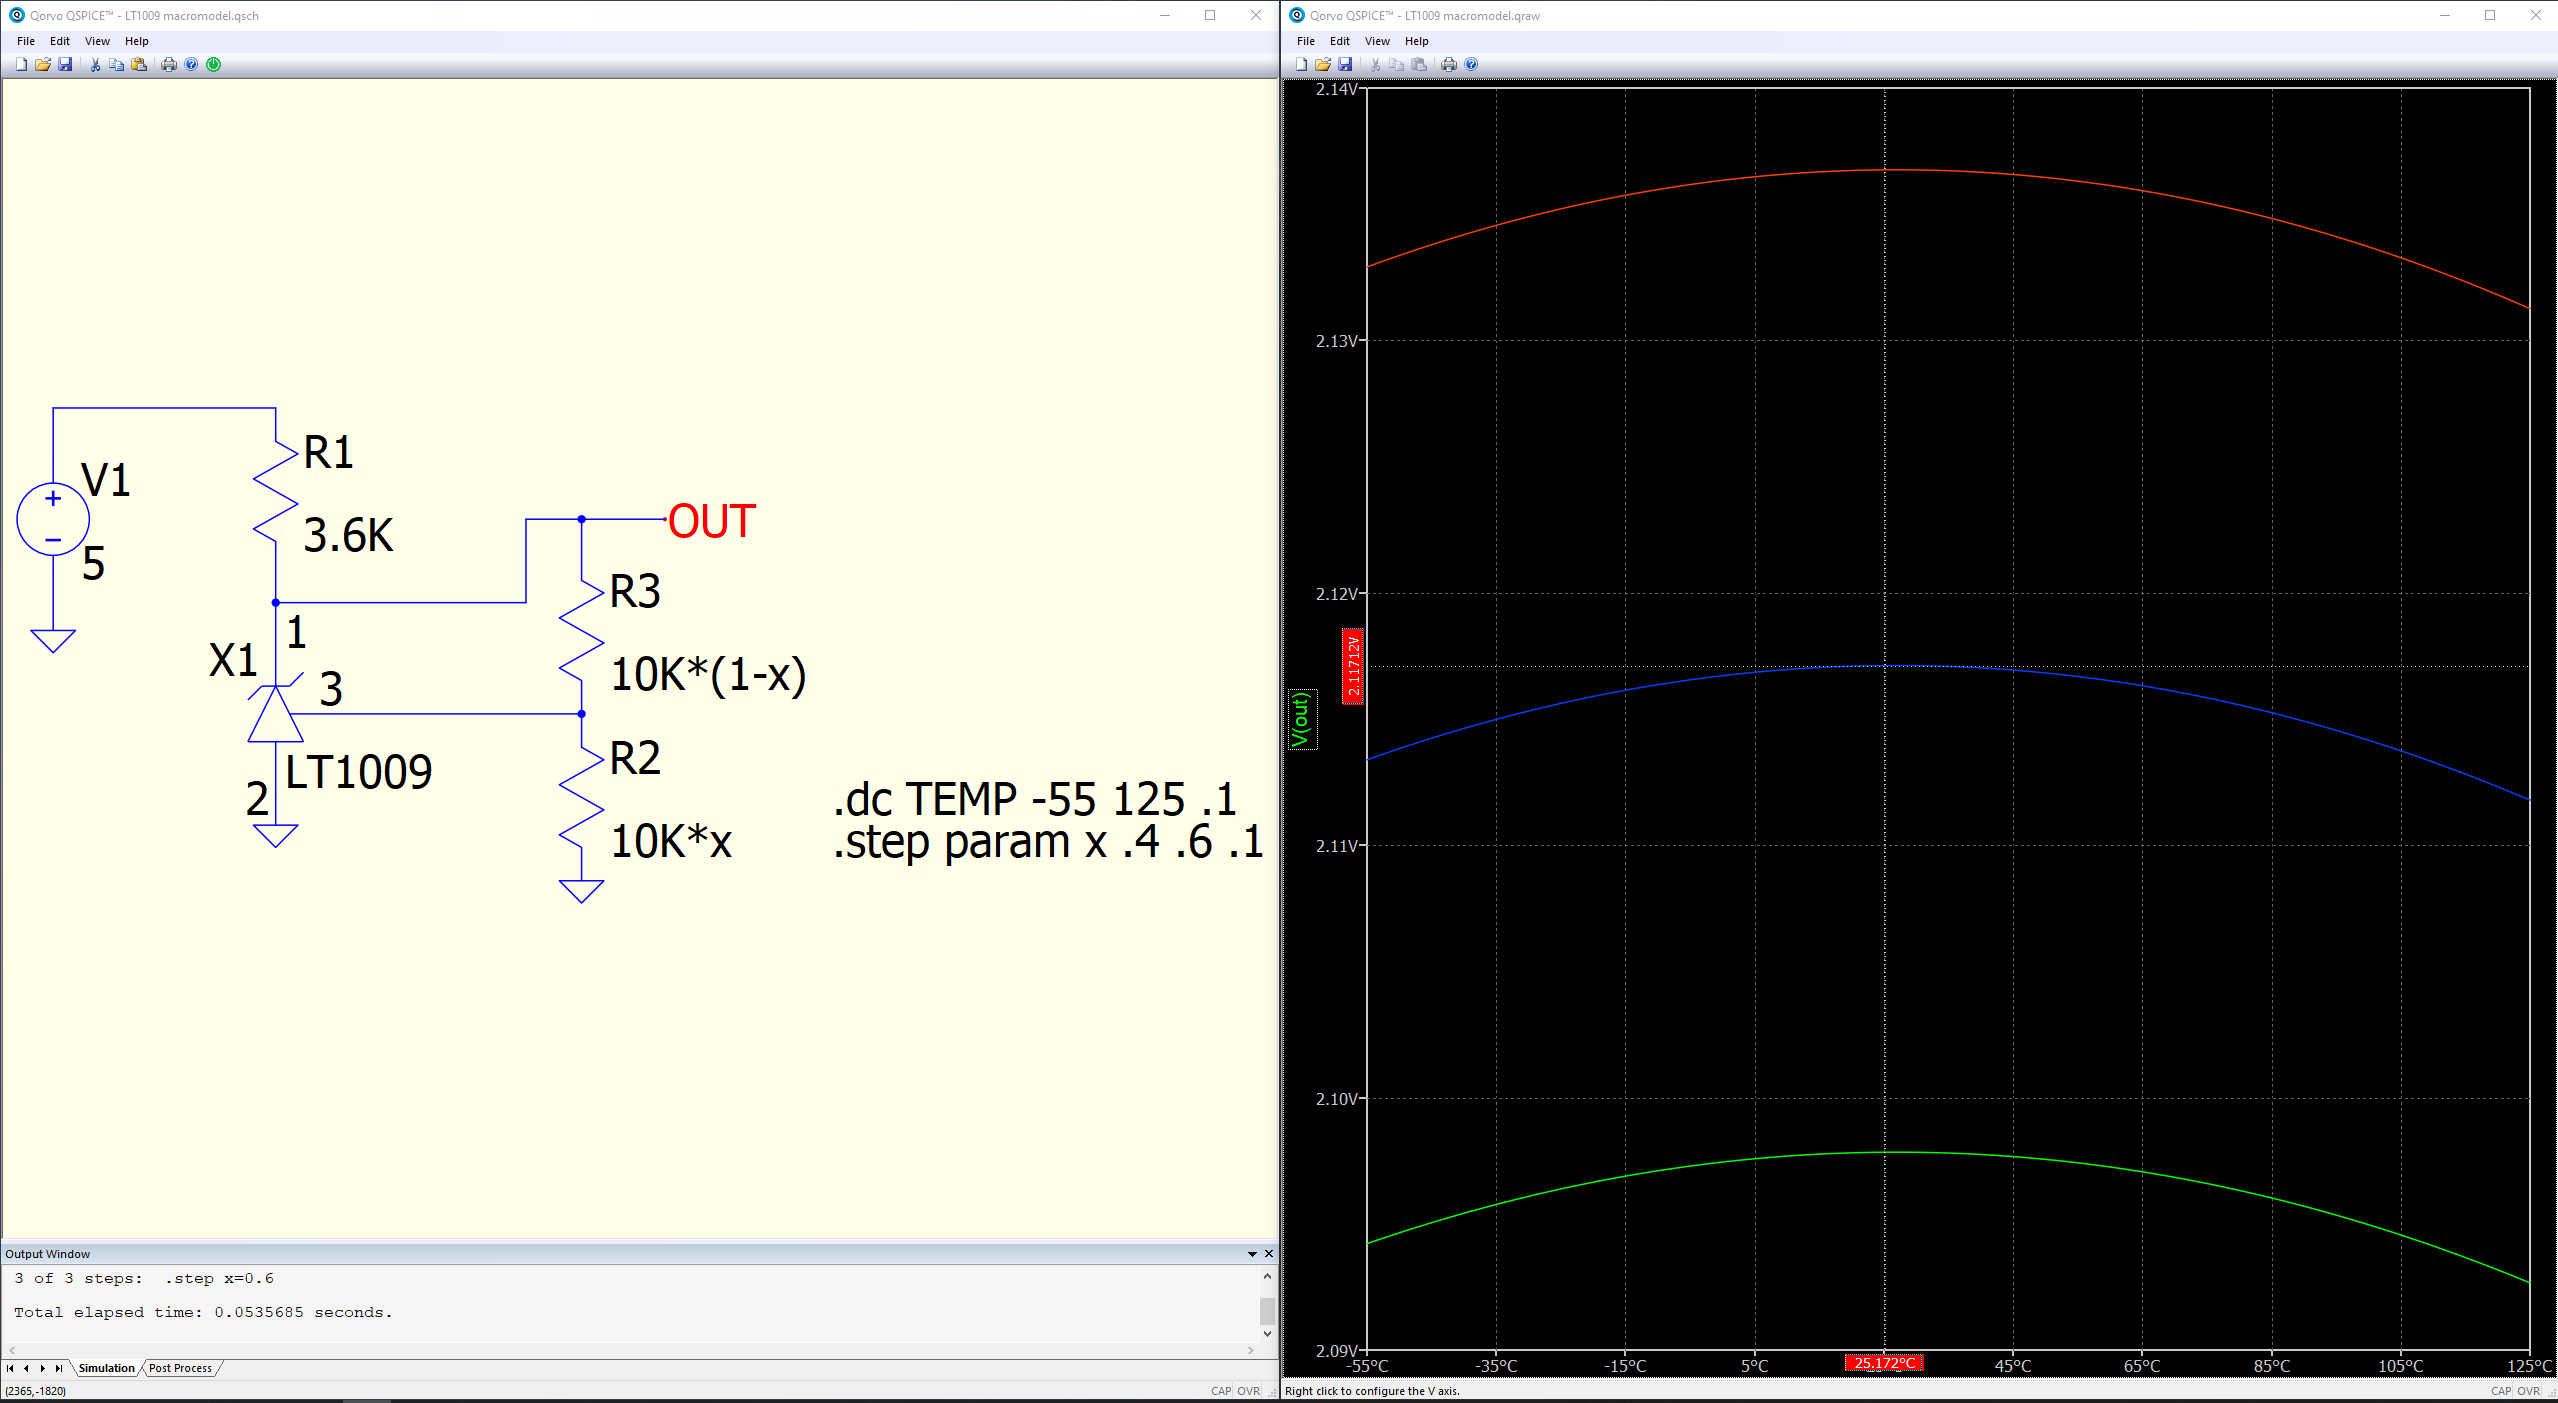Image resolution: width=2558 pixels, height=1403 pixels.
Task: Switch to the Post Process tab
Action: click(180, 1368)
